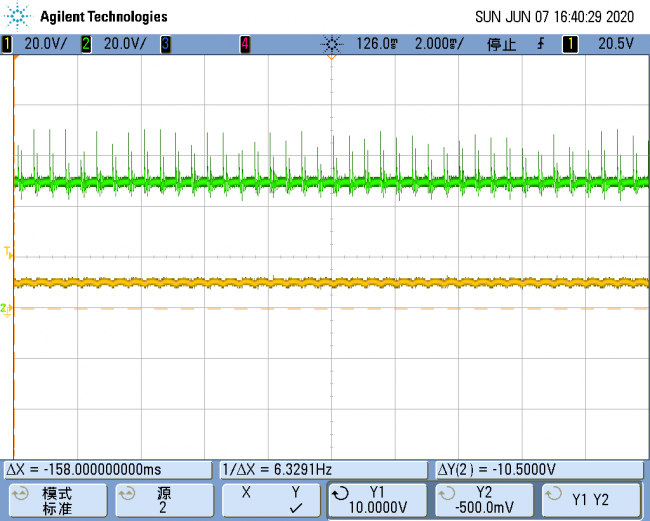
Task: Click the Agilent Technologies starburst logo
Action: pyautogui.click(x=17, y=16)
